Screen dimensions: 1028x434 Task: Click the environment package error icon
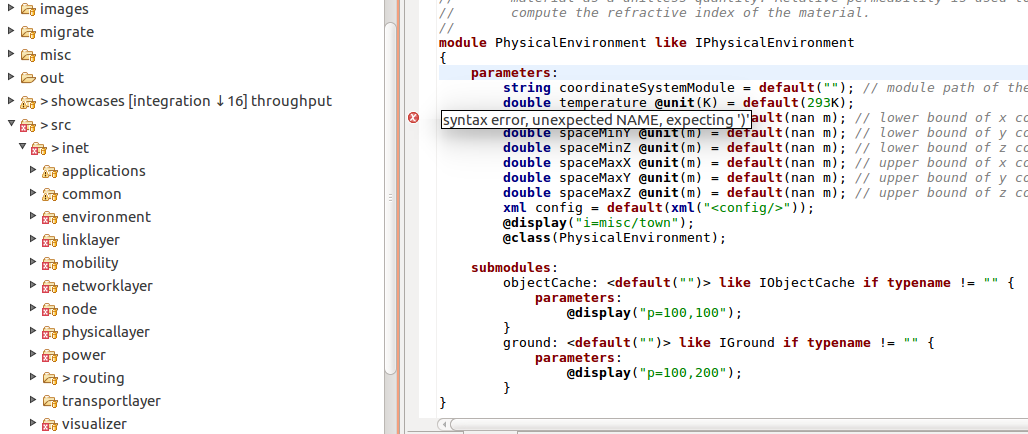50,217
